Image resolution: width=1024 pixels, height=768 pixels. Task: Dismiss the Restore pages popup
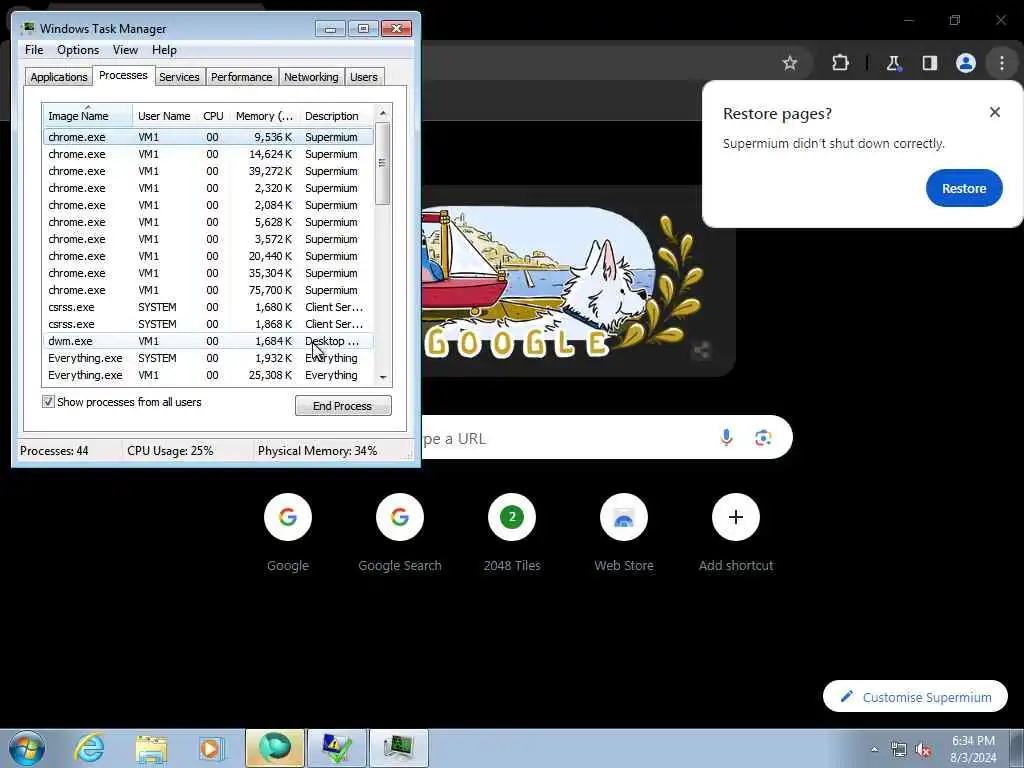995,112
